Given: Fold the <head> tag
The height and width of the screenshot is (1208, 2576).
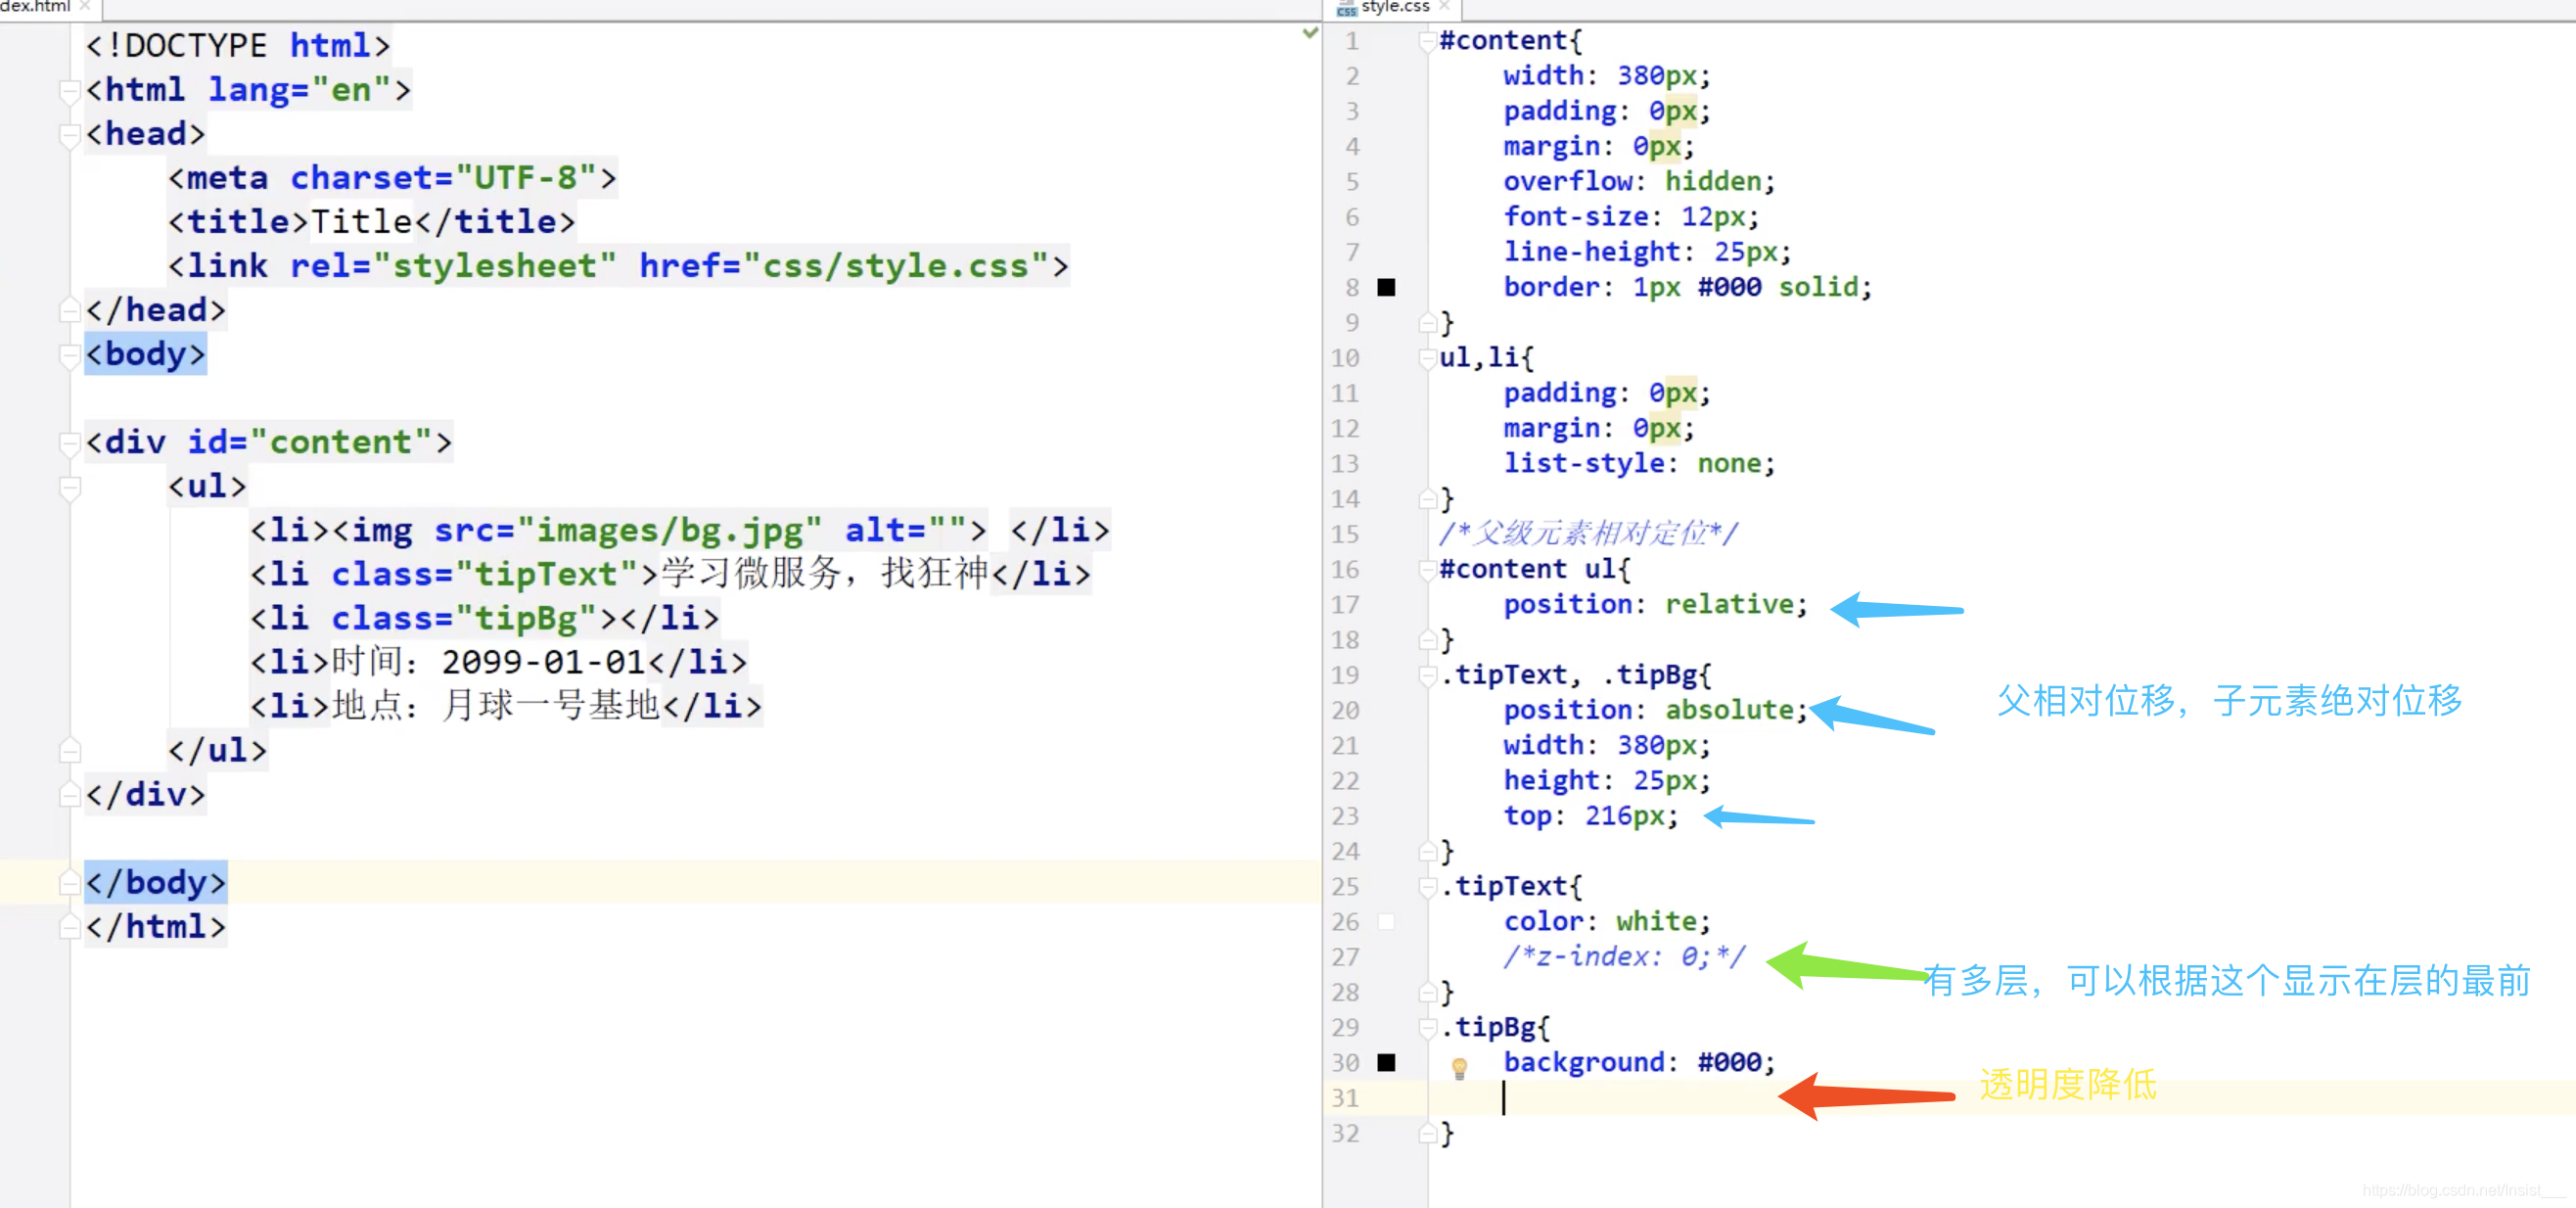Looking at the screenshot, I should pos(70,135).
